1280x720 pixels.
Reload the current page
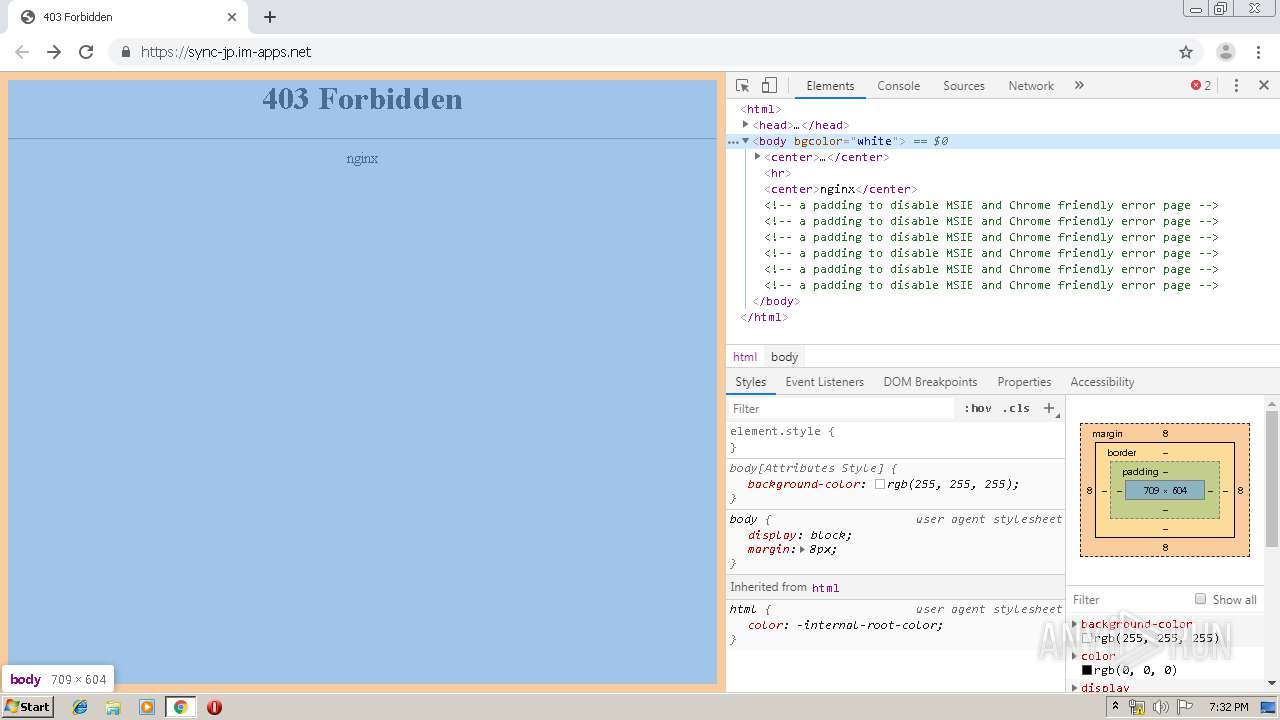point(86,52)
